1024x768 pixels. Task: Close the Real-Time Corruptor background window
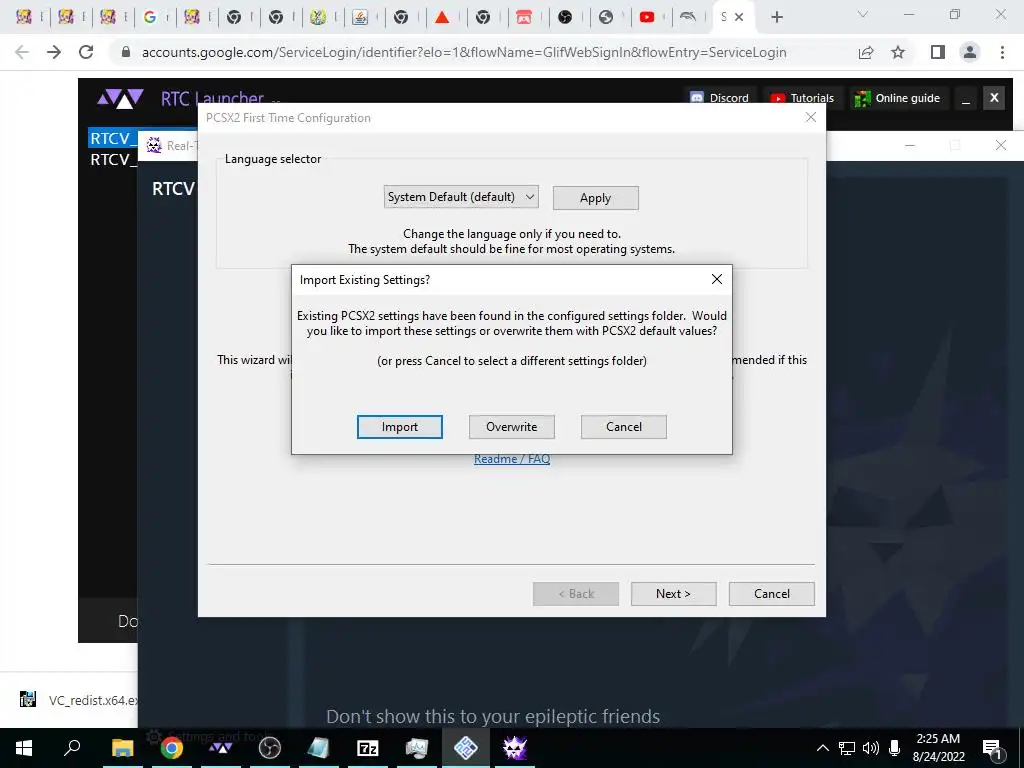click(x=1000, y=145)
